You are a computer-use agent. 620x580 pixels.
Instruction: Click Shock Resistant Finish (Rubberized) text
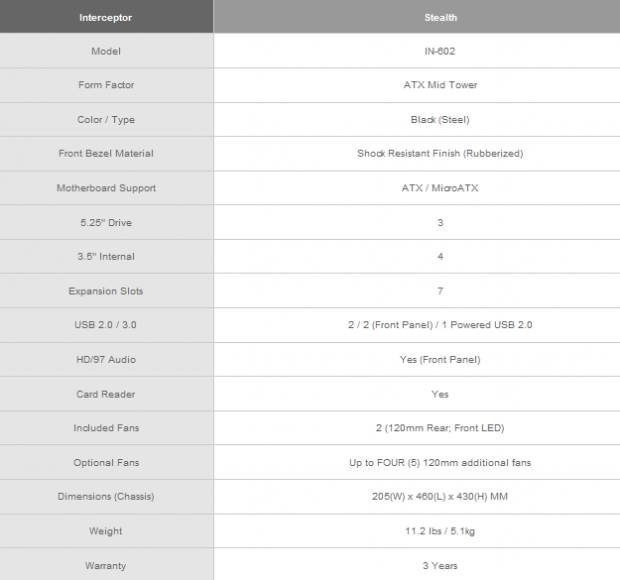(440, 153)
